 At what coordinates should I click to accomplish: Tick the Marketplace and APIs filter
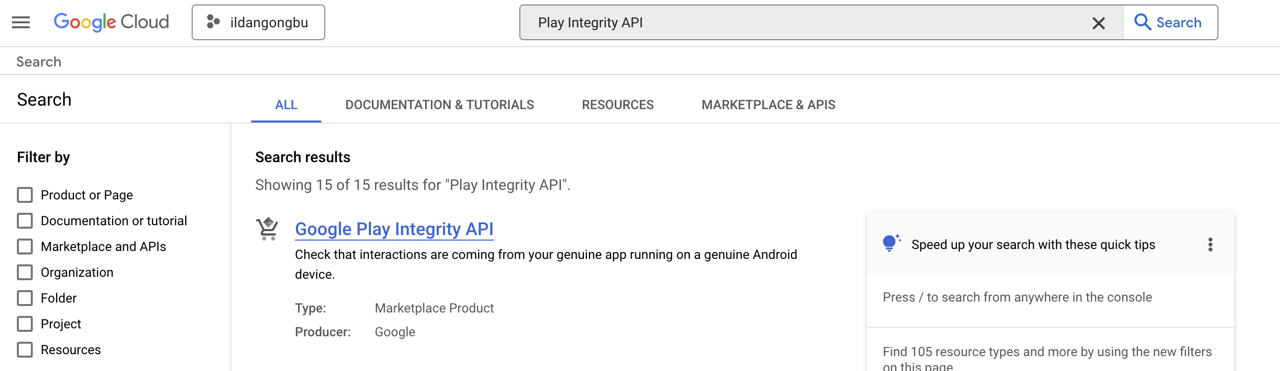pos(25,247)
